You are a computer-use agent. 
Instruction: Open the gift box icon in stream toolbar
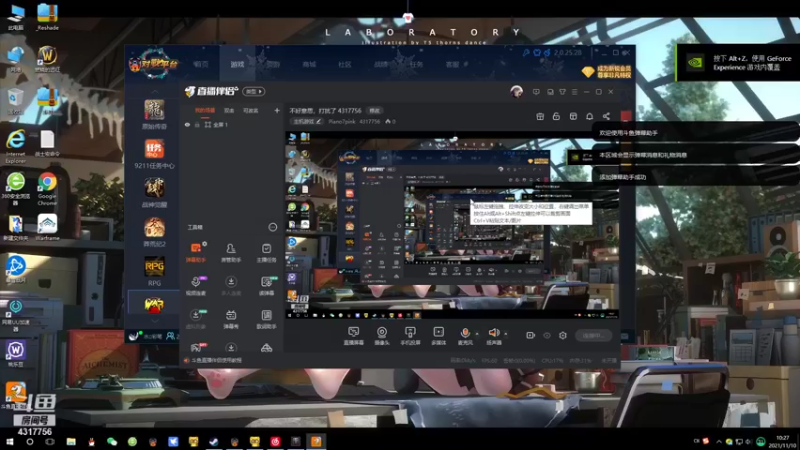[540, 116]
